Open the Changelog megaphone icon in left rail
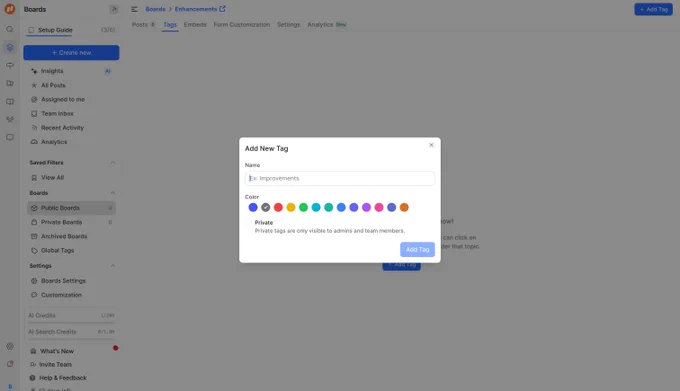The width and height of the screenshot is (680, 391). click(10, 83)
